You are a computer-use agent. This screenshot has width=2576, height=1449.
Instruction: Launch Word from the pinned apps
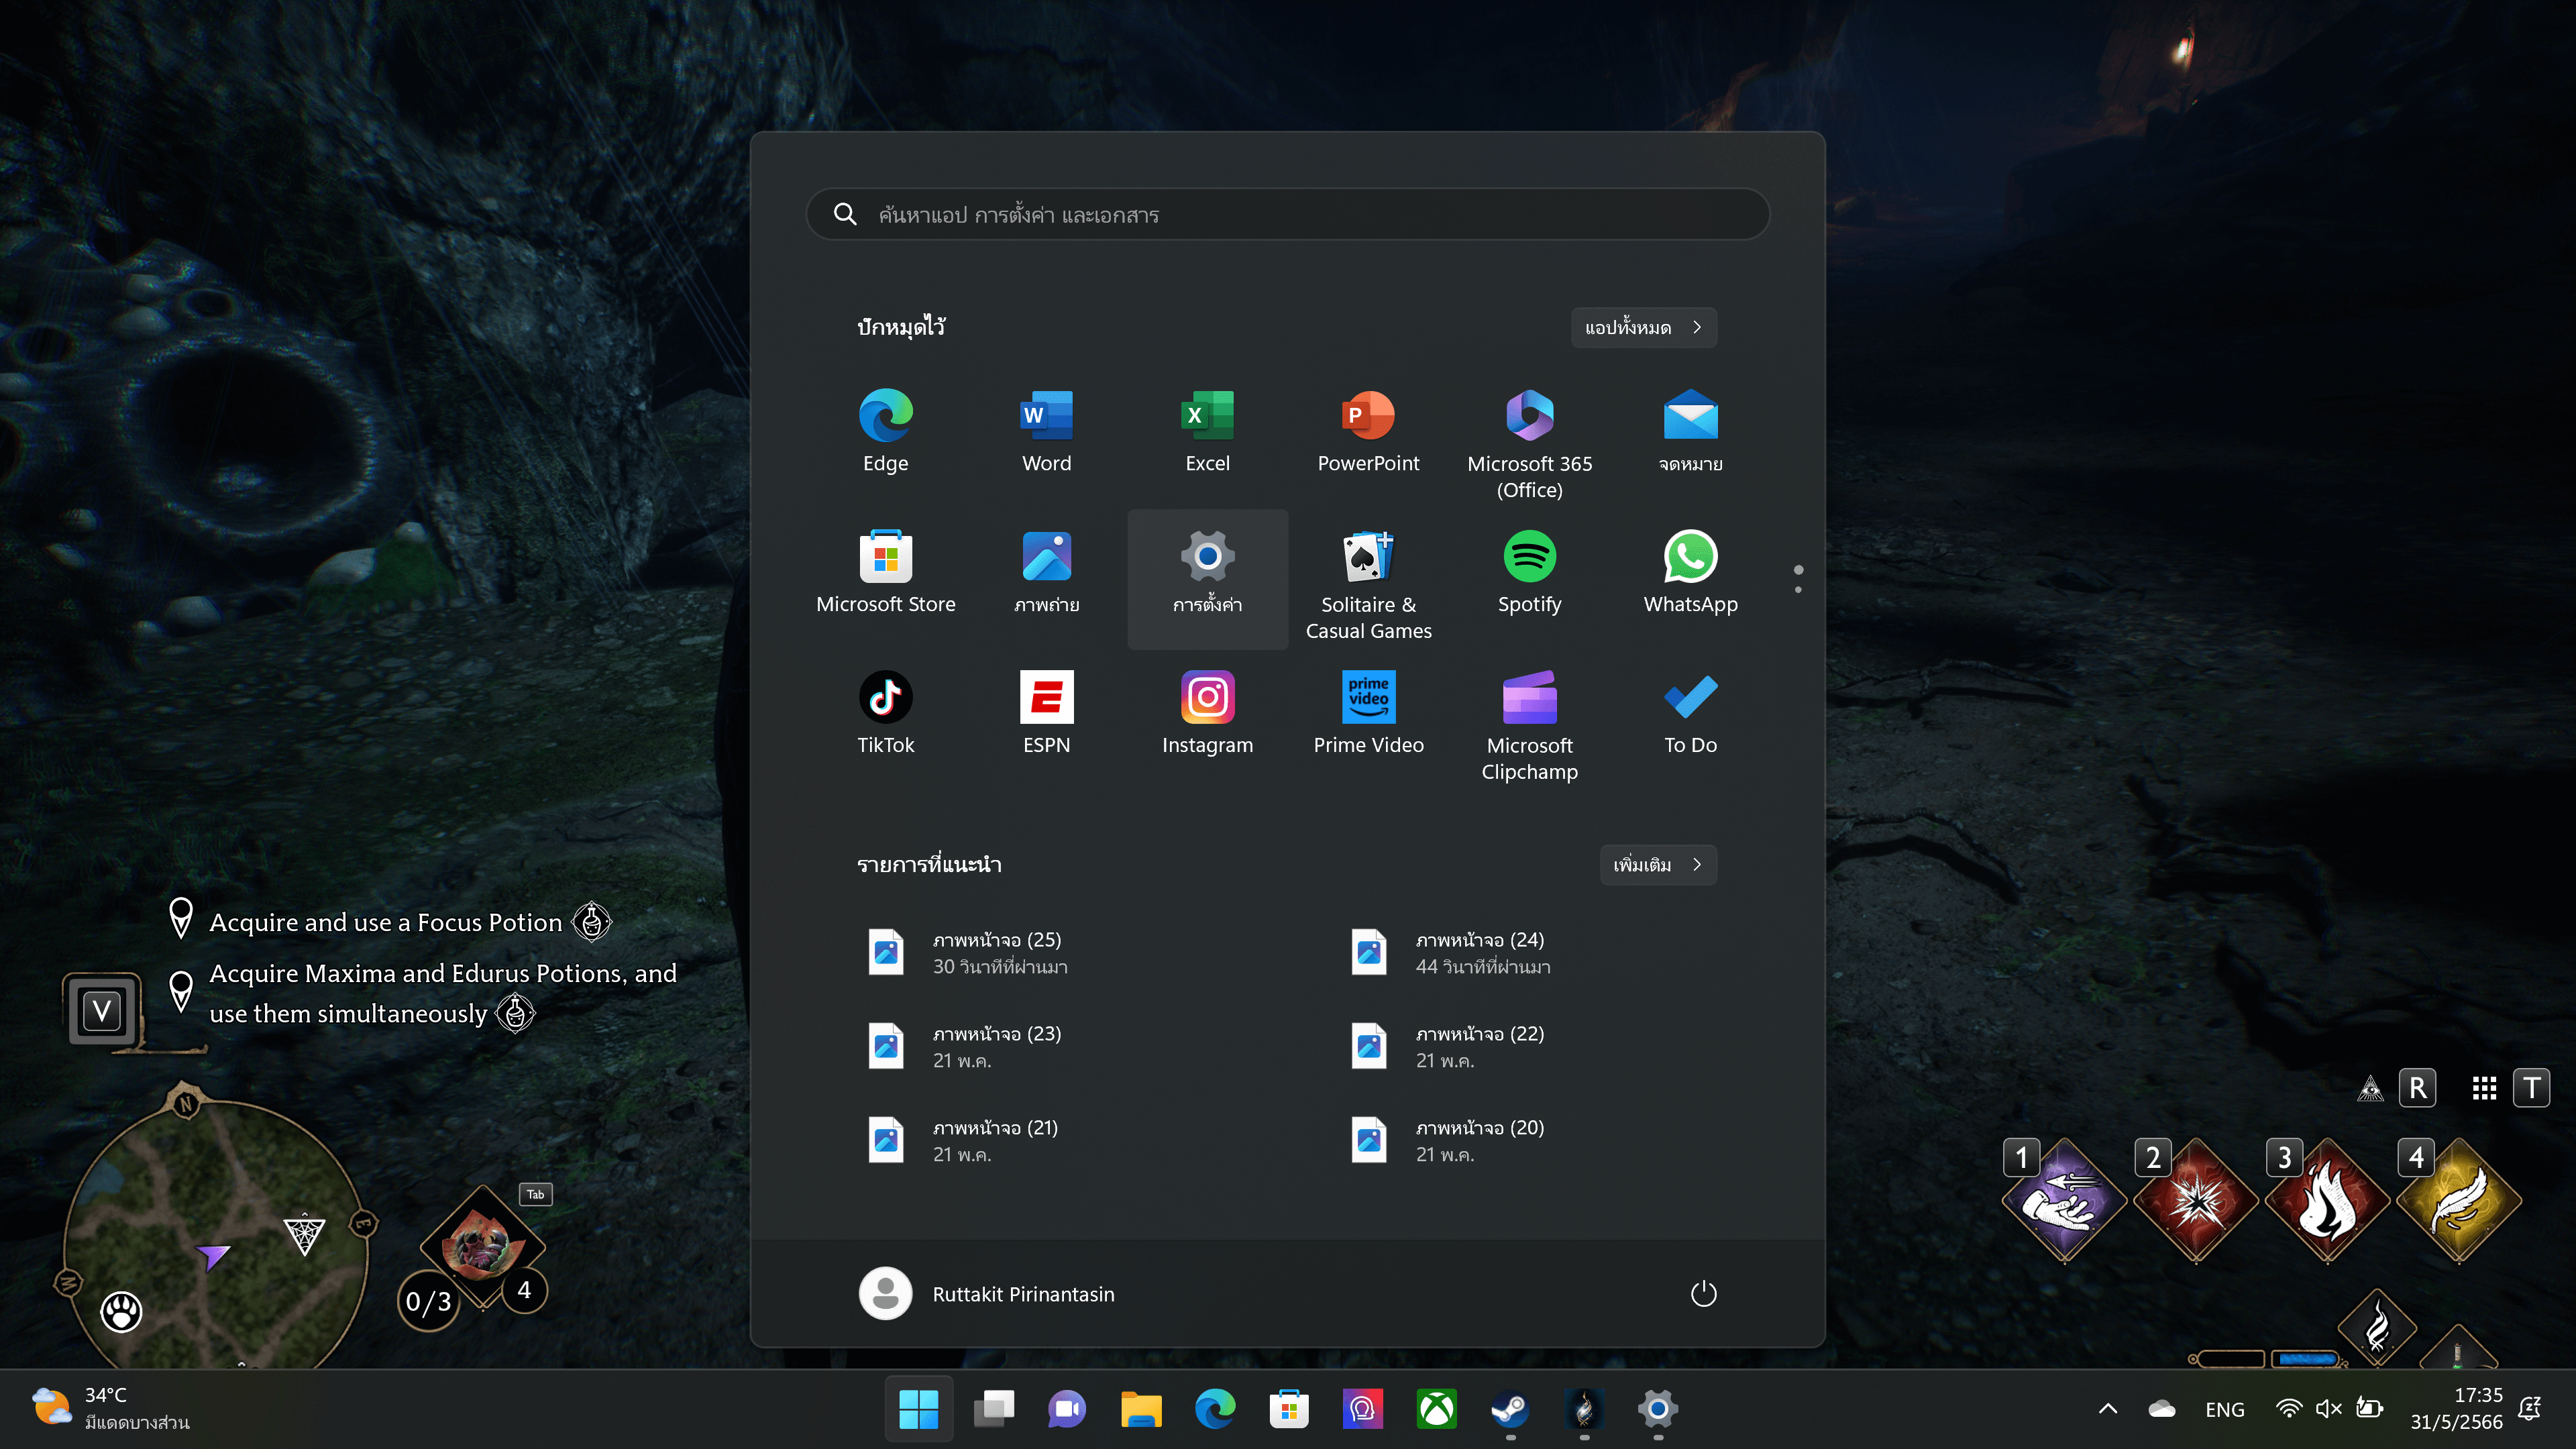[1046, 431]
